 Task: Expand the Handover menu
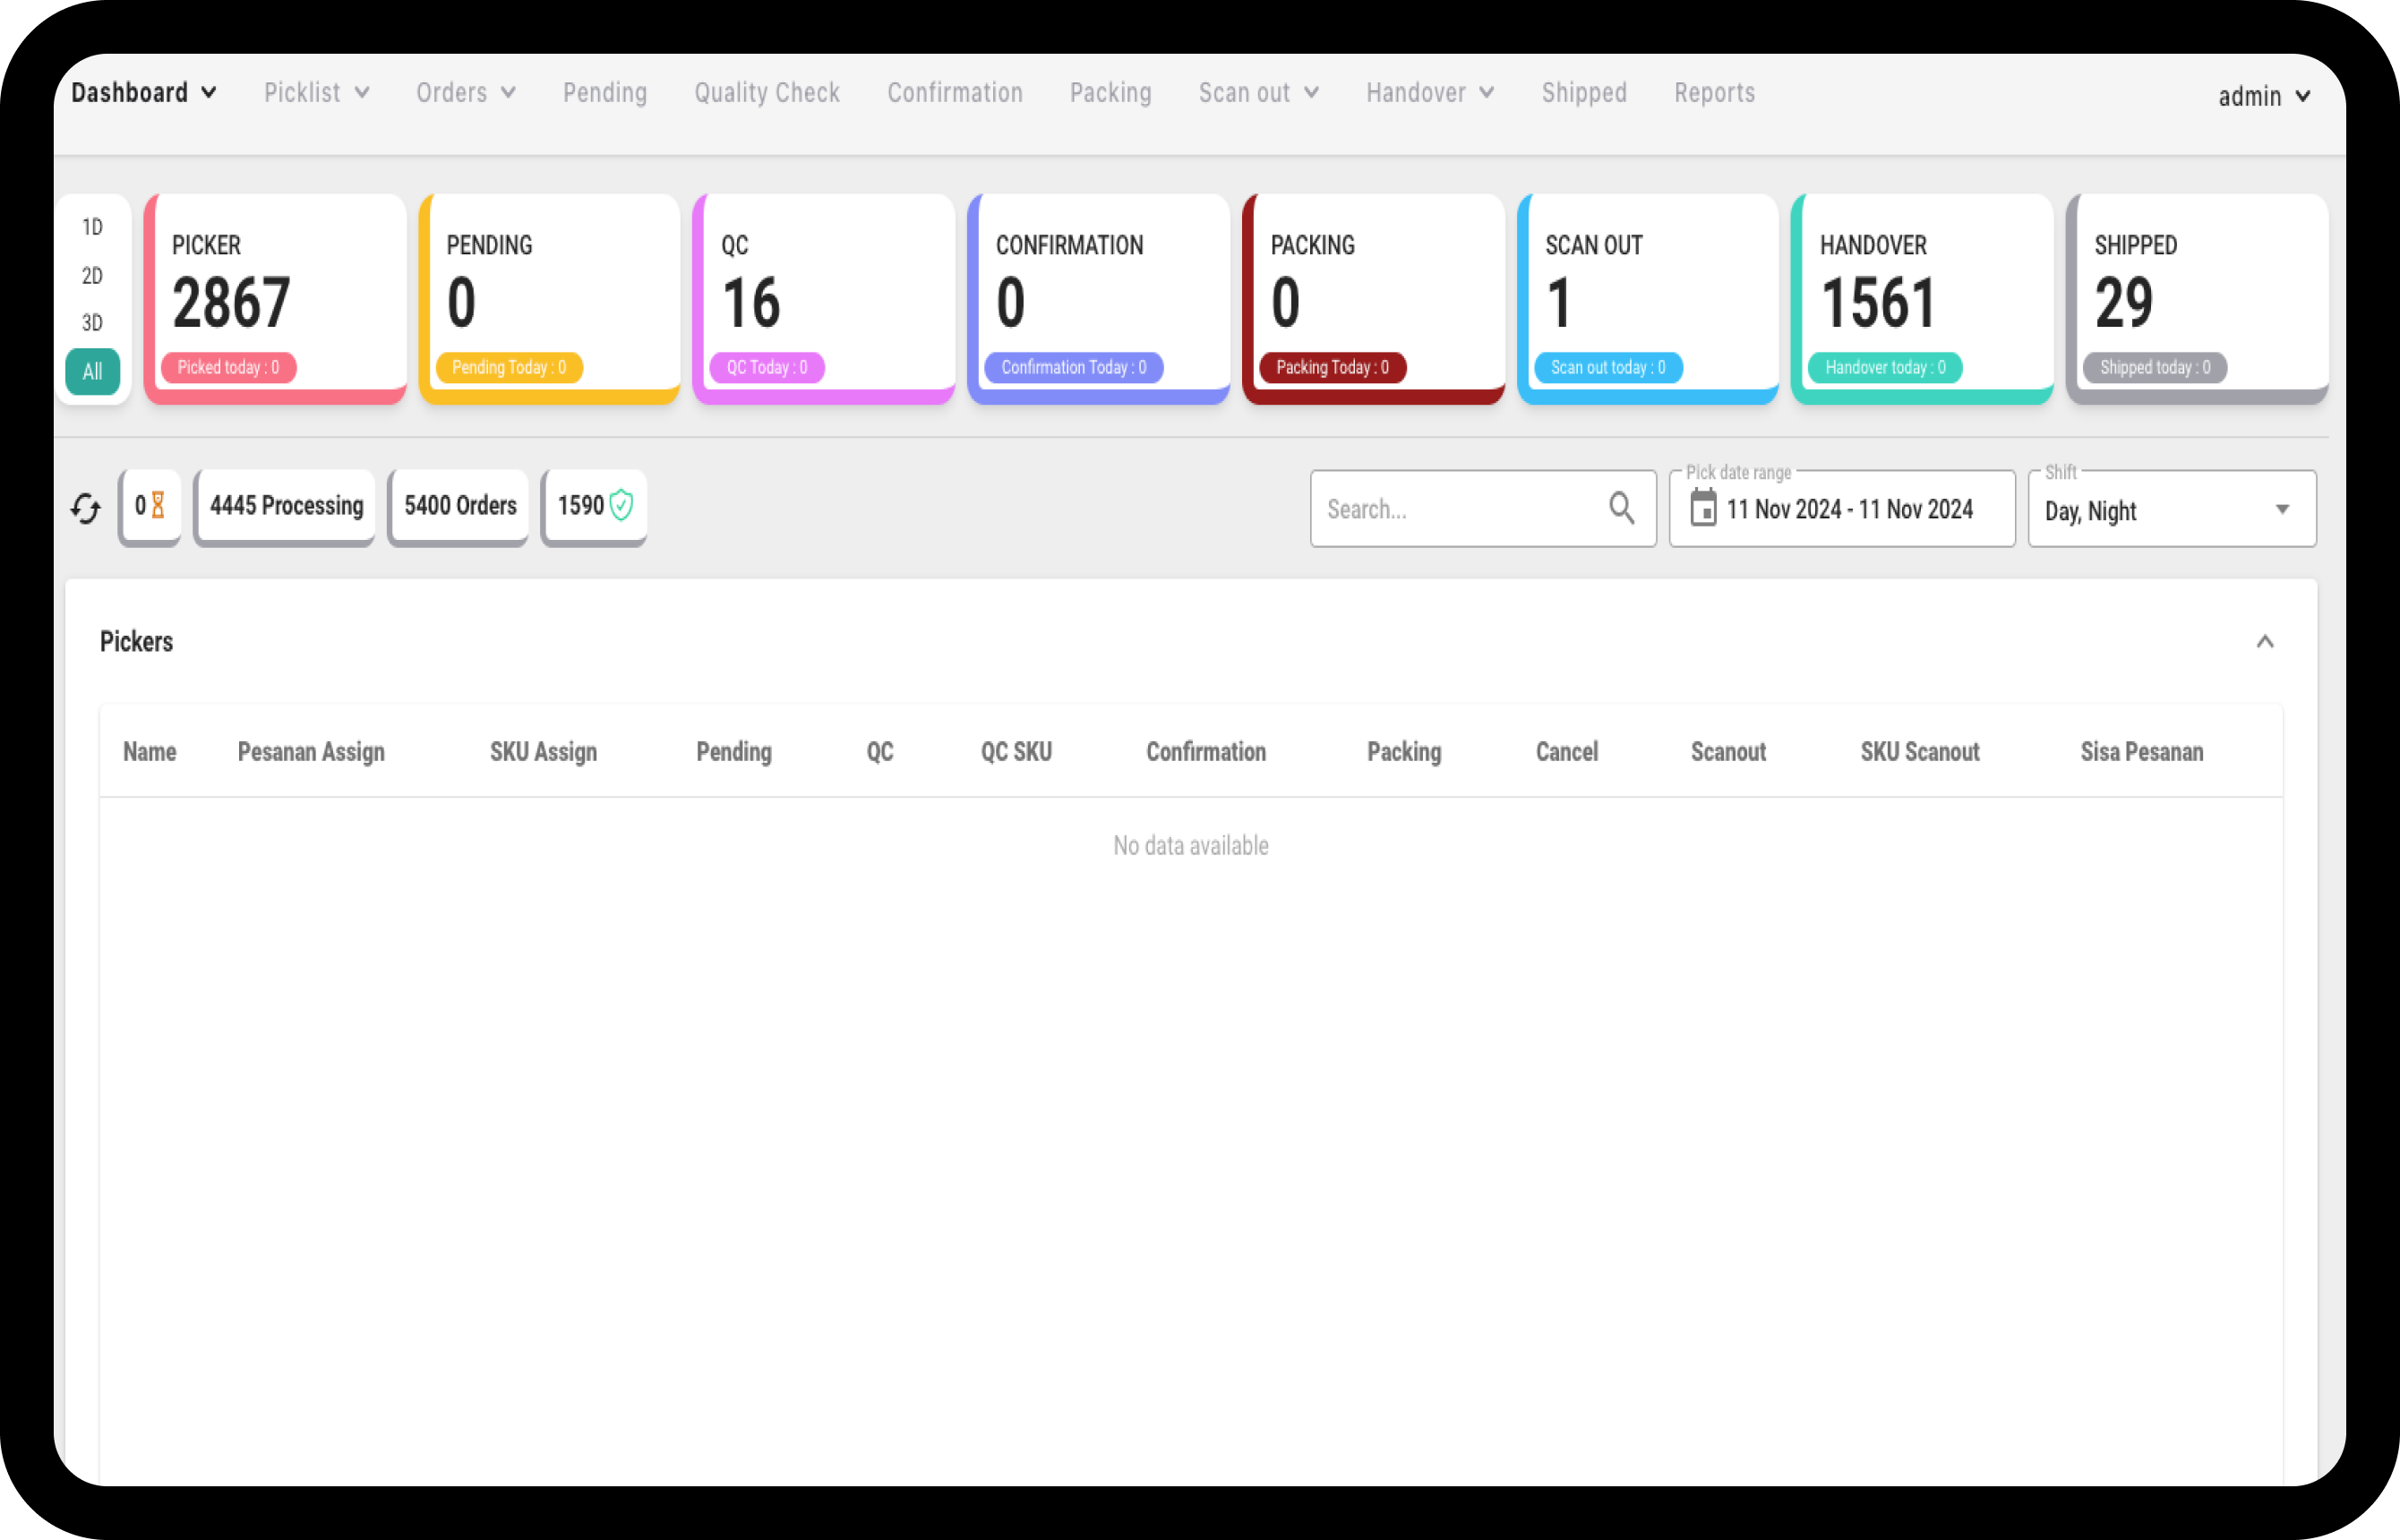click(1430, 93)
